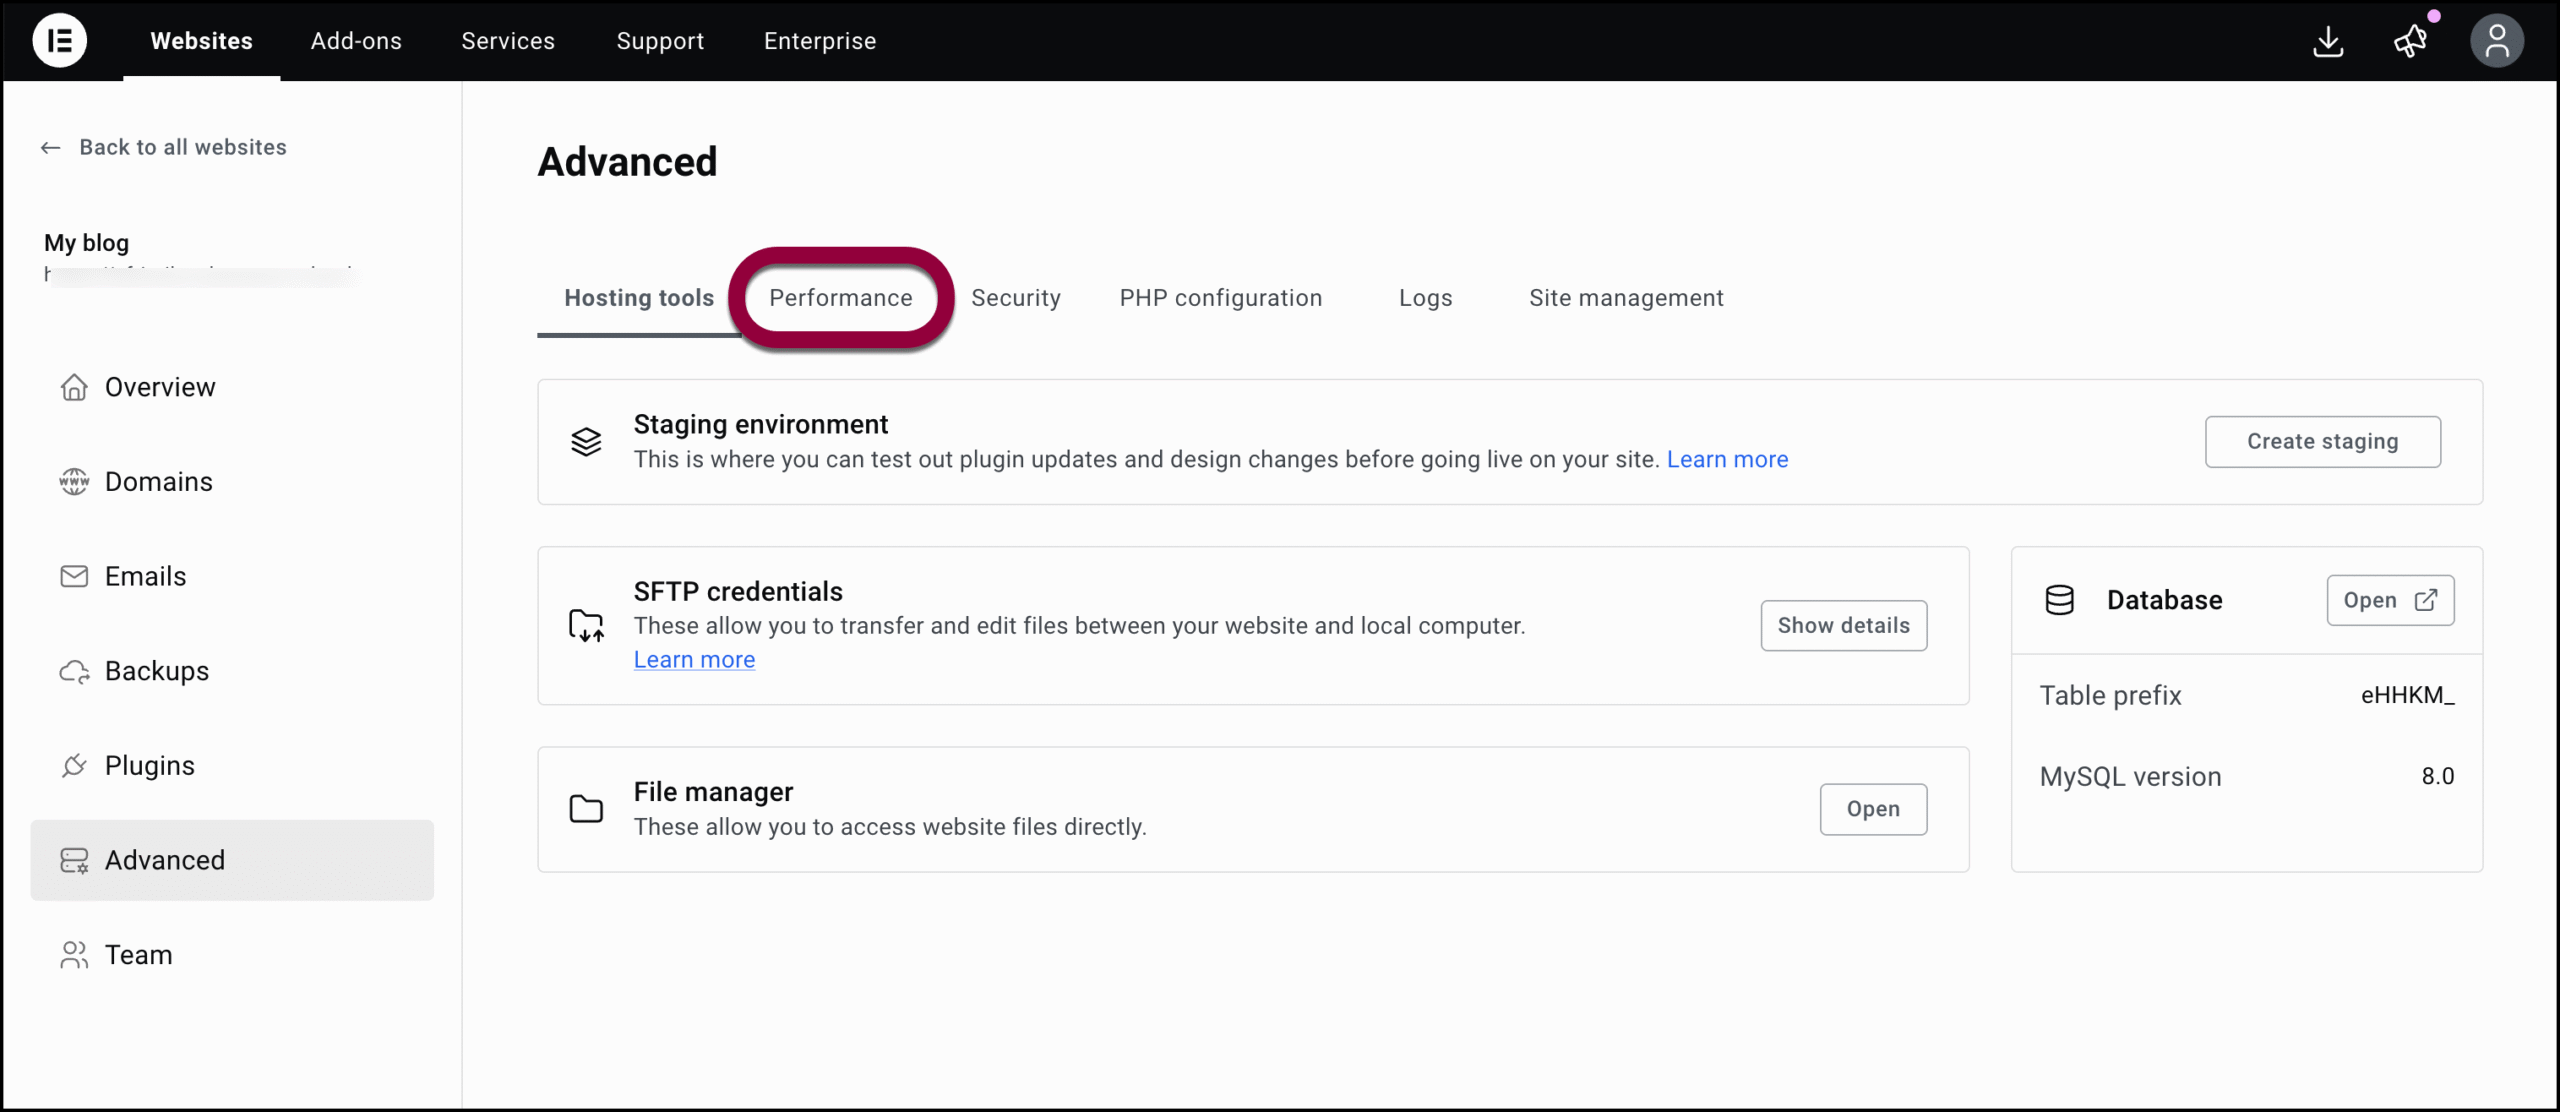Switch to the Performance tab

[x=841, y=298]
